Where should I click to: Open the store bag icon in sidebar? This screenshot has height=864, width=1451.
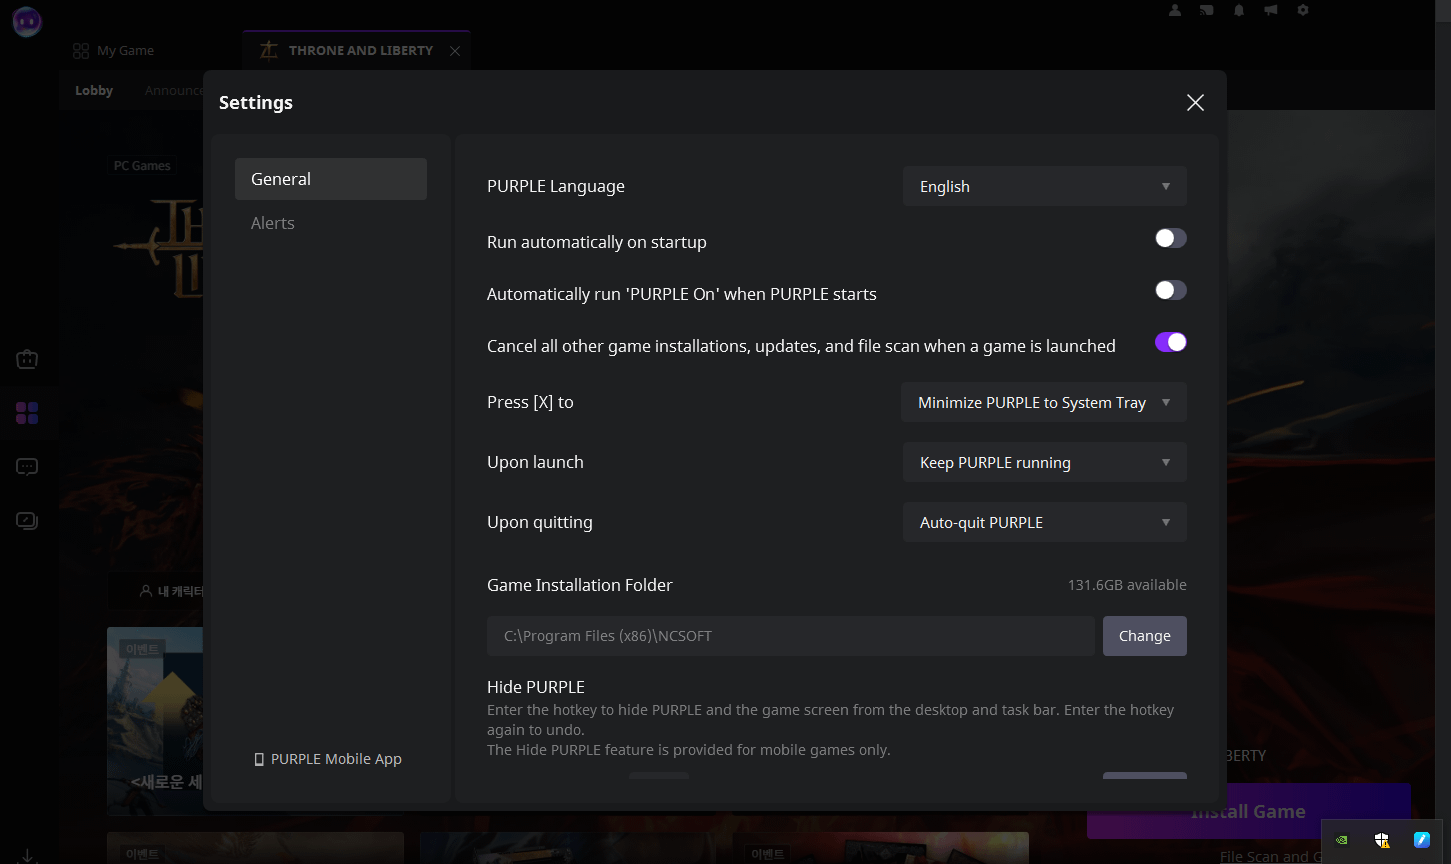27,359
